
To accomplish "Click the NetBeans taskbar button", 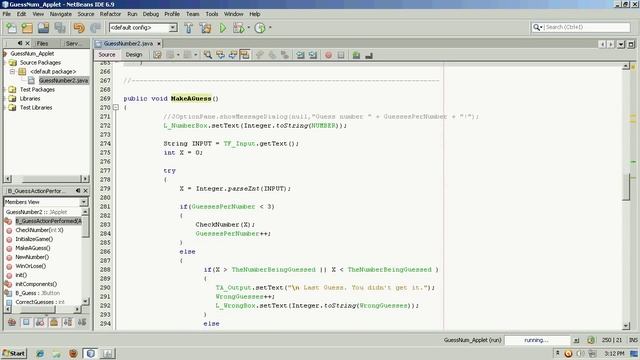I will [91, 353].
